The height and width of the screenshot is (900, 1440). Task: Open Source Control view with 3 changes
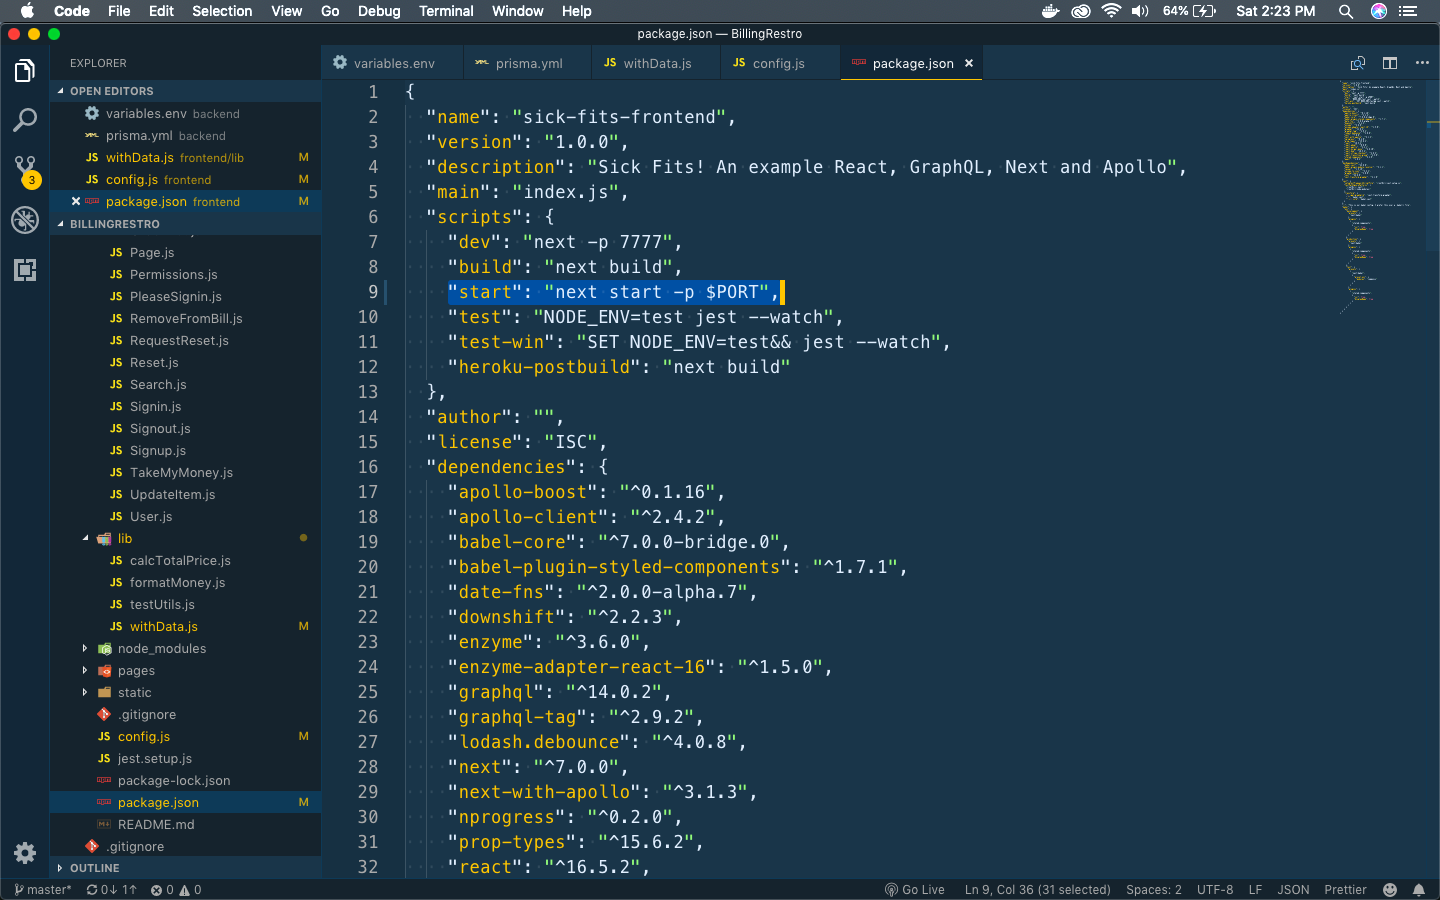[25, 170]
